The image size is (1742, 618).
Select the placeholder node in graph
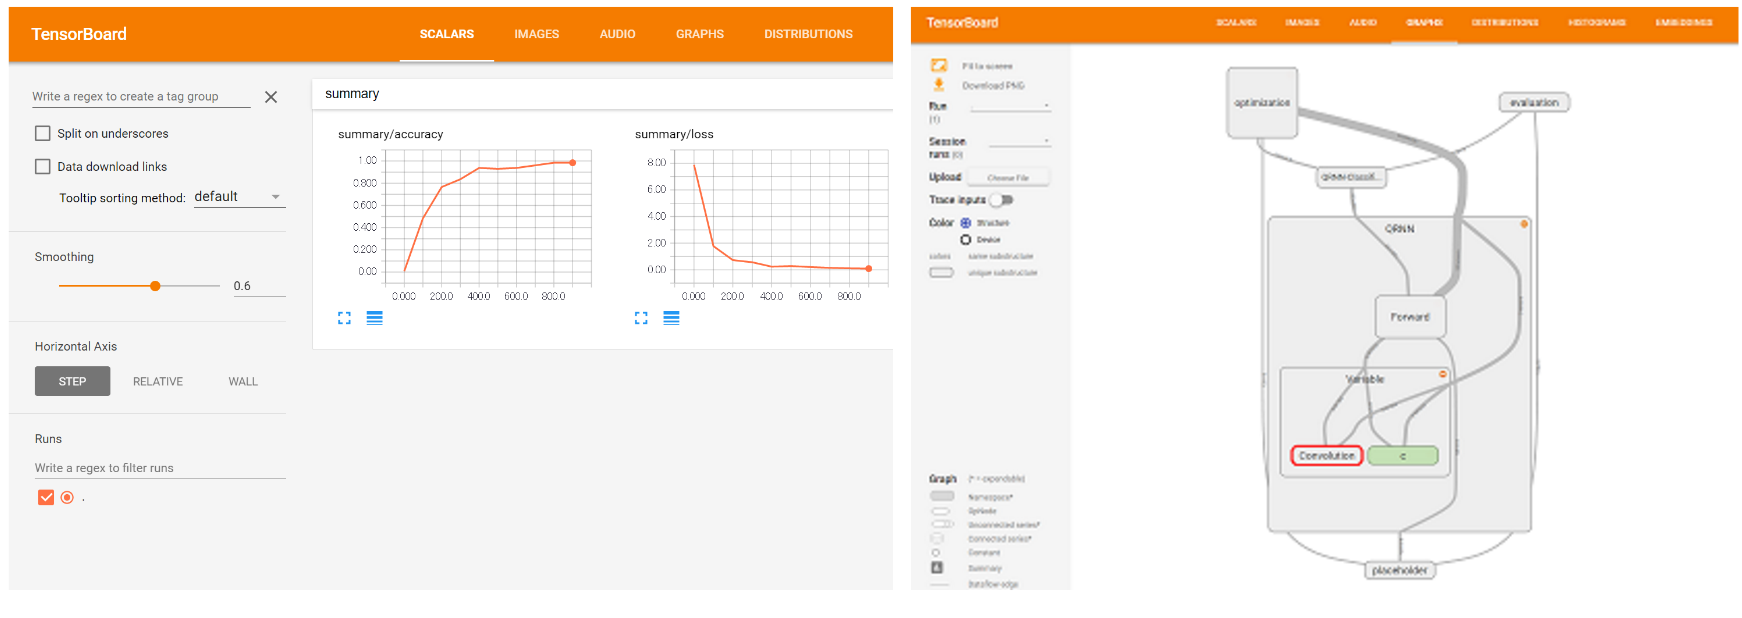pyautogui.click(x=1400, y=570)
